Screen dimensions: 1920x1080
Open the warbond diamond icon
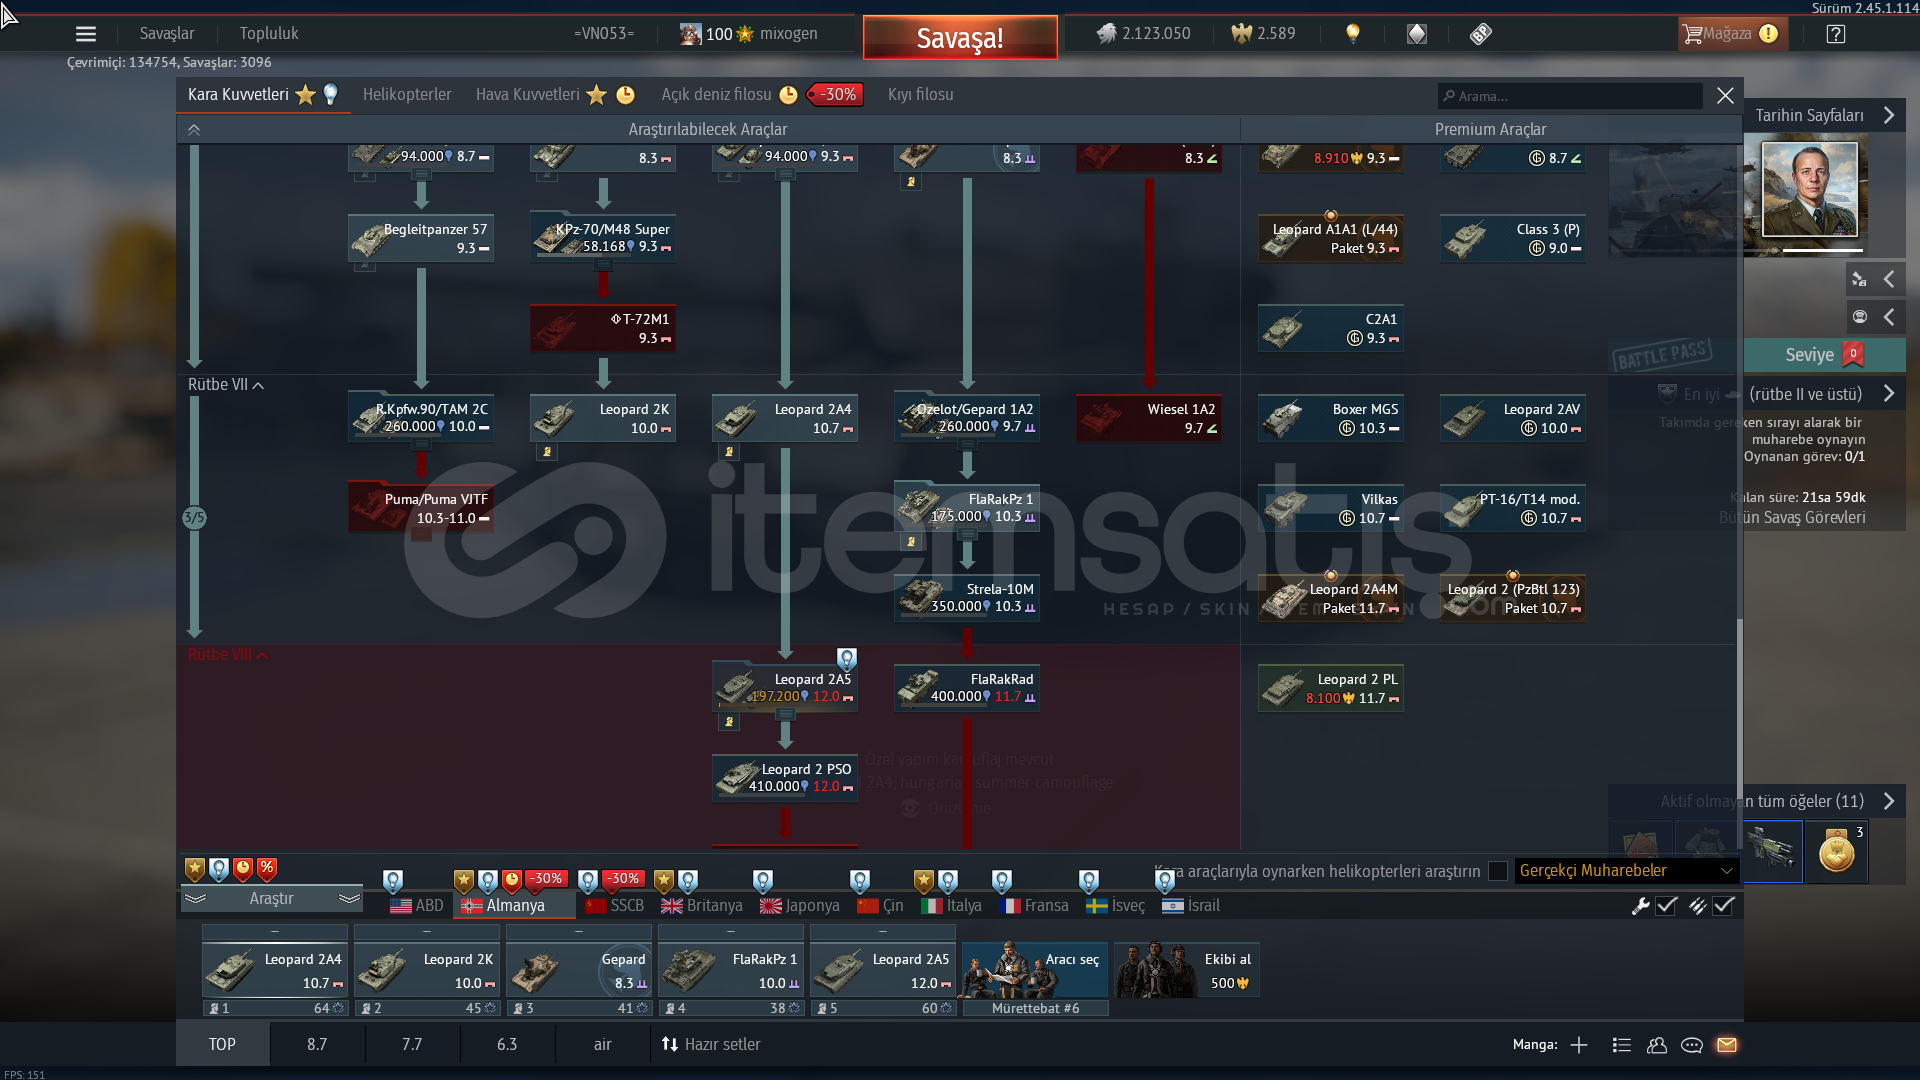1417,34
